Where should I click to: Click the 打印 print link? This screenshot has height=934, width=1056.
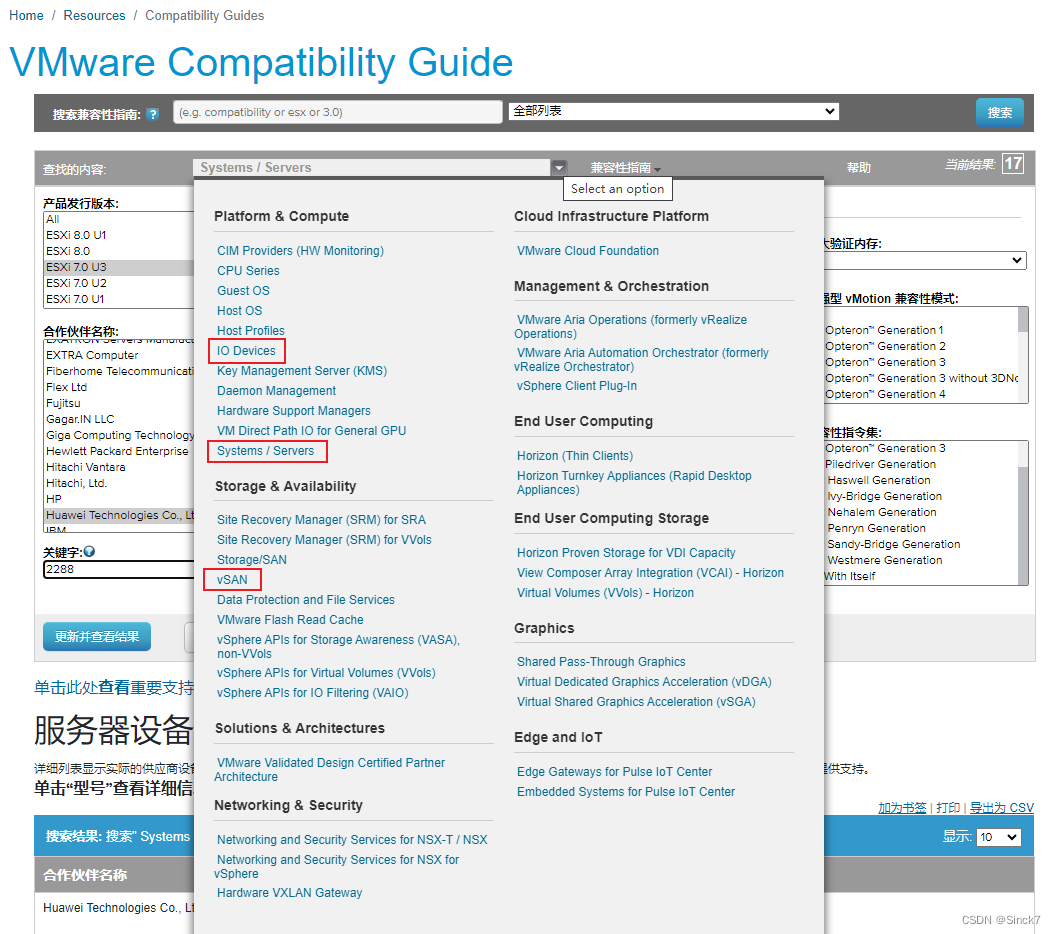pos(948,808)
